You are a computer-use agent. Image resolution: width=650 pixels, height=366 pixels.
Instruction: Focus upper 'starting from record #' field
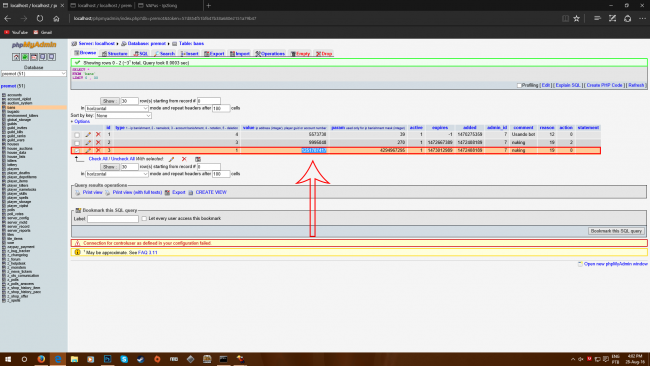[209, 101]
